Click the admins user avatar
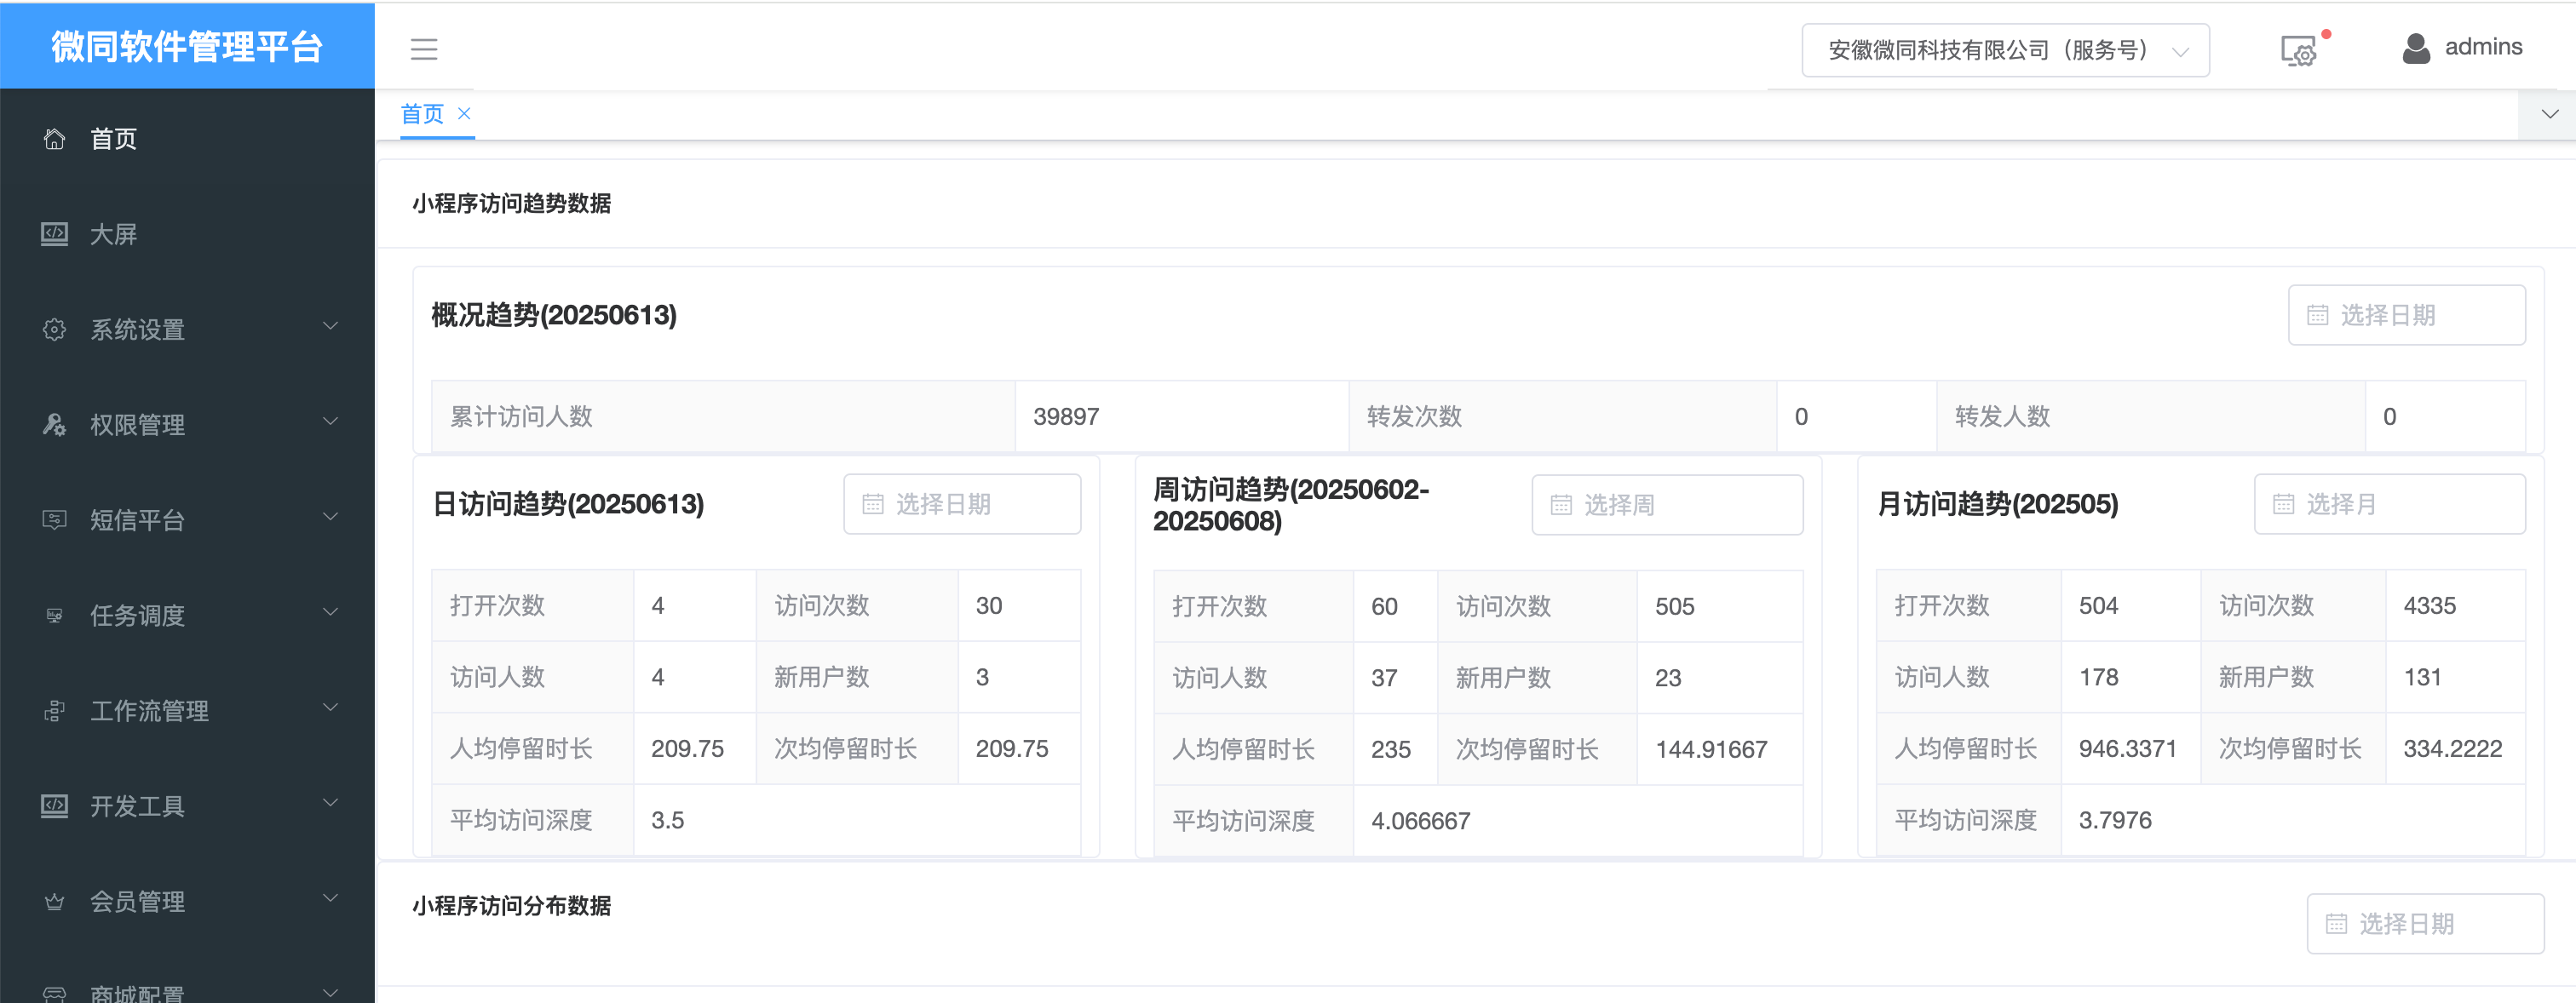This screenshot has height=1003, width=2576. click(2416, 47)
